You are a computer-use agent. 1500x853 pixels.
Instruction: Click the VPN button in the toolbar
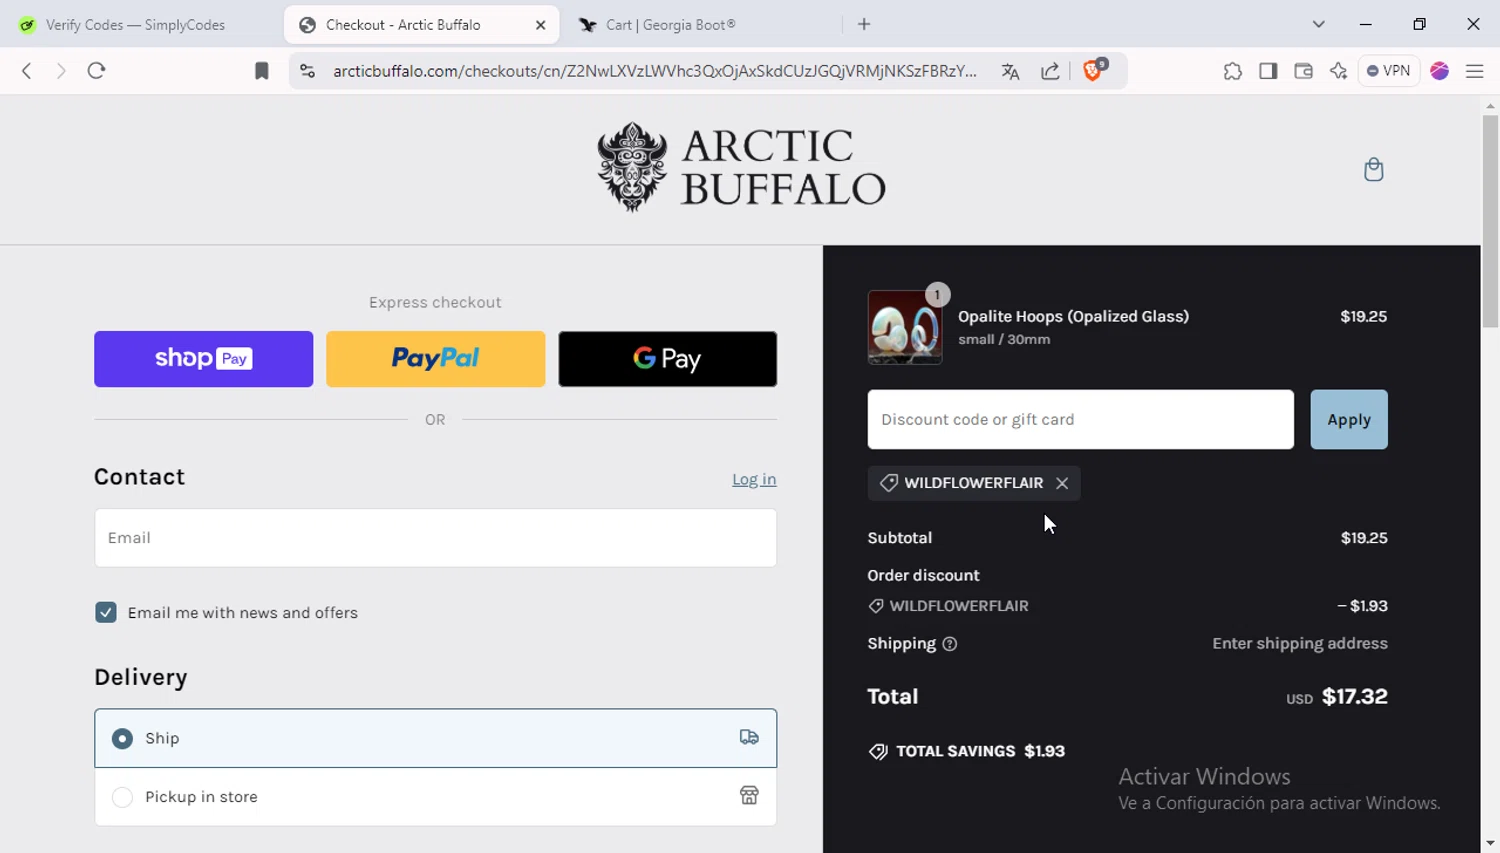(1389, 71)
